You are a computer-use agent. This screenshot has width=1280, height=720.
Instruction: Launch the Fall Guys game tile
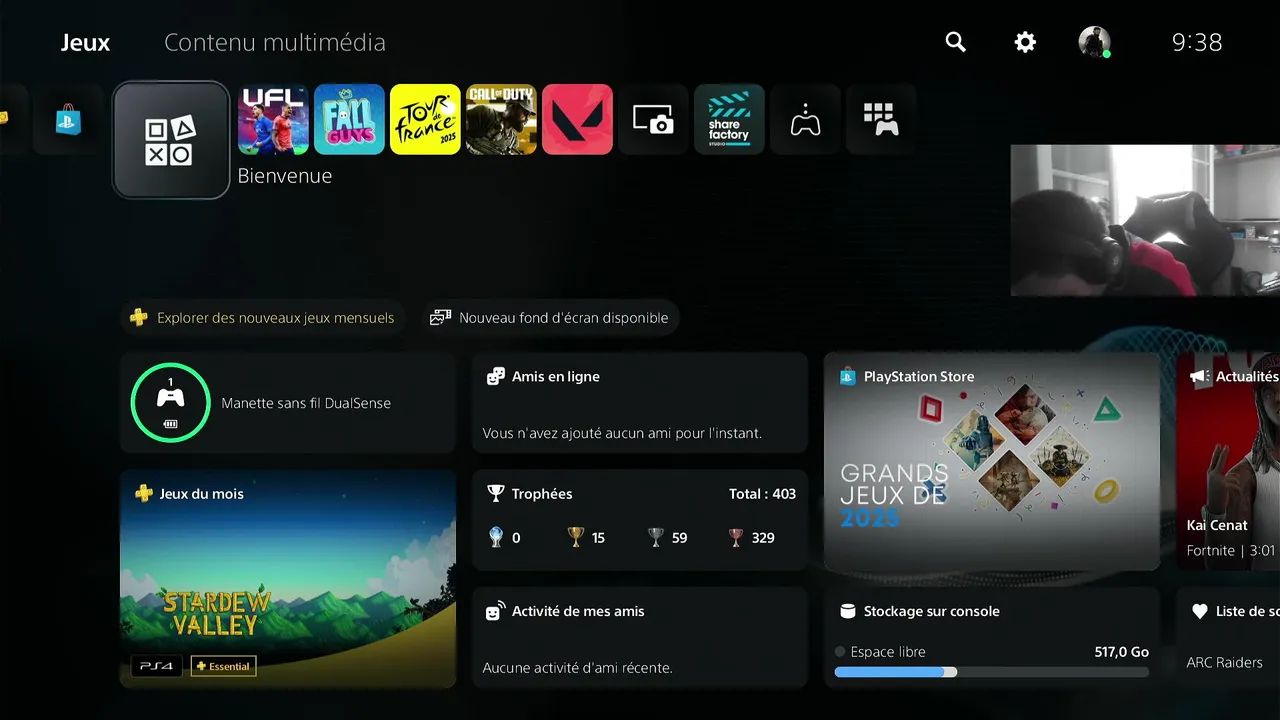(x=349, y=120)
